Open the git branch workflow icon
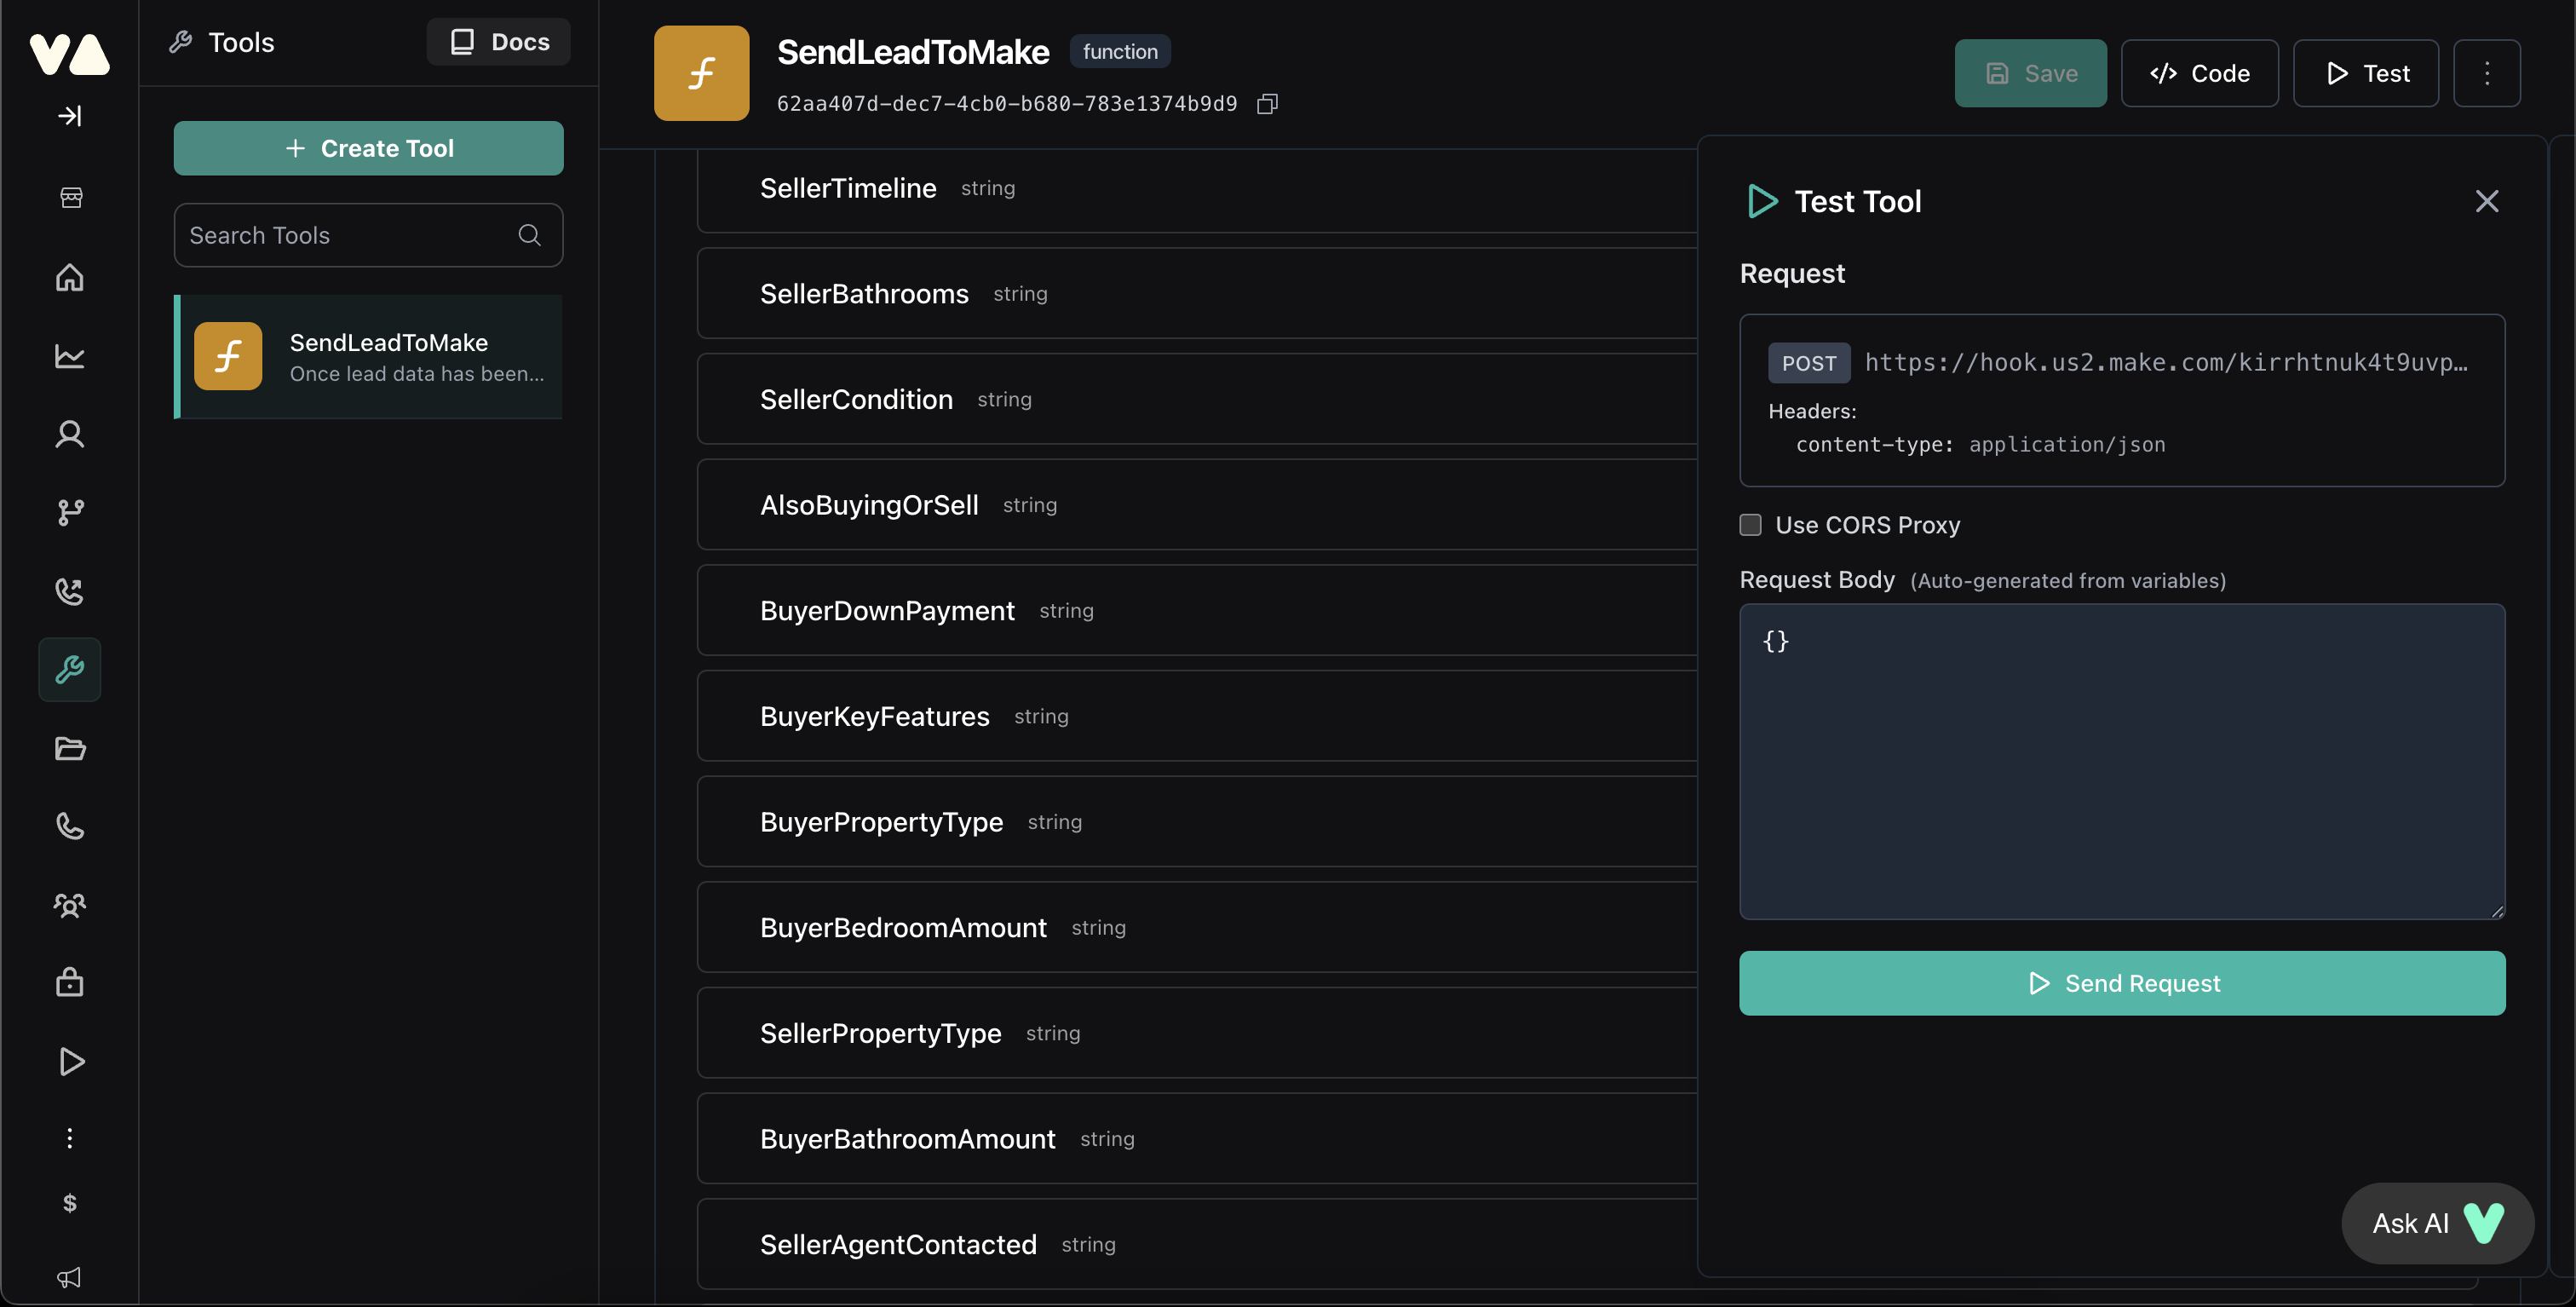This screenshot has width=2576, height=1307. 69,513
